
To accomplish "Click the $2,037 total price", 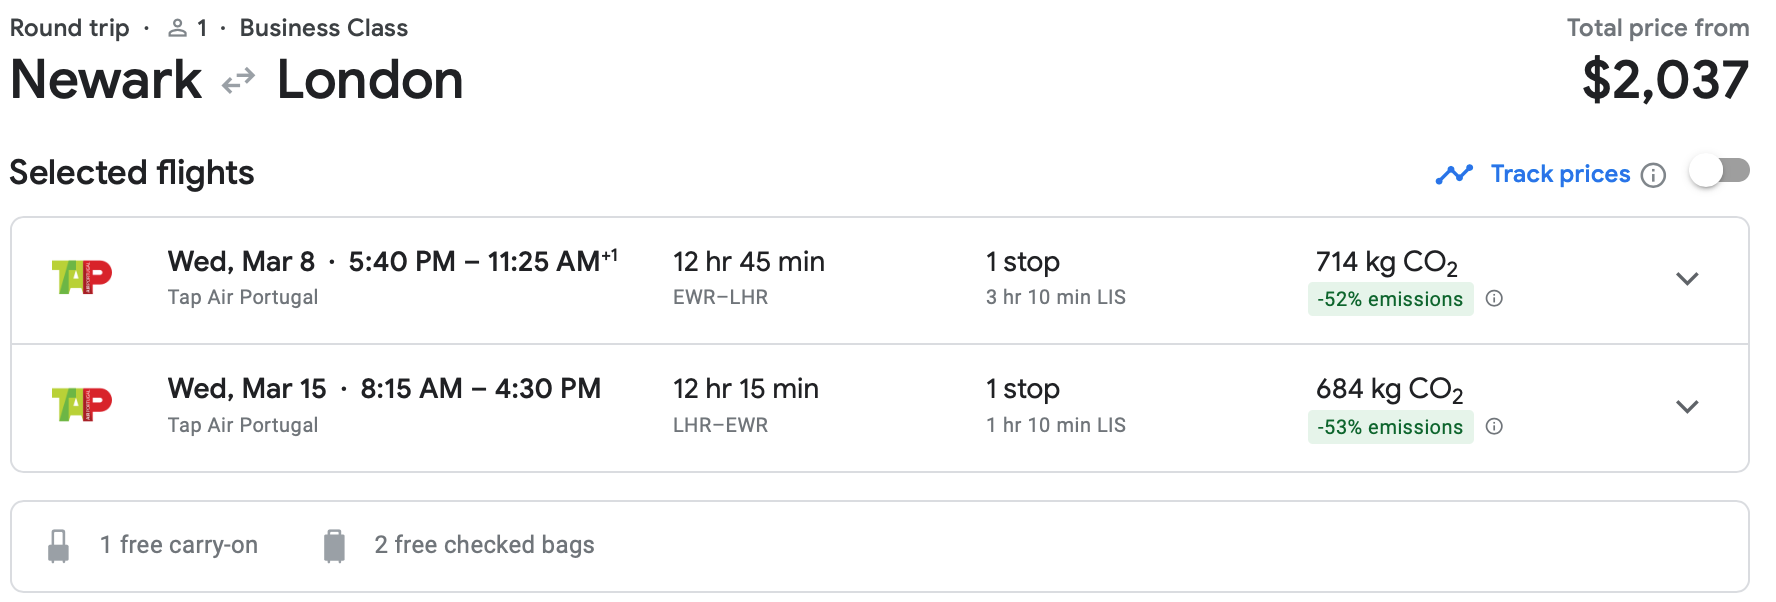I will click(x=1665, y=80).
